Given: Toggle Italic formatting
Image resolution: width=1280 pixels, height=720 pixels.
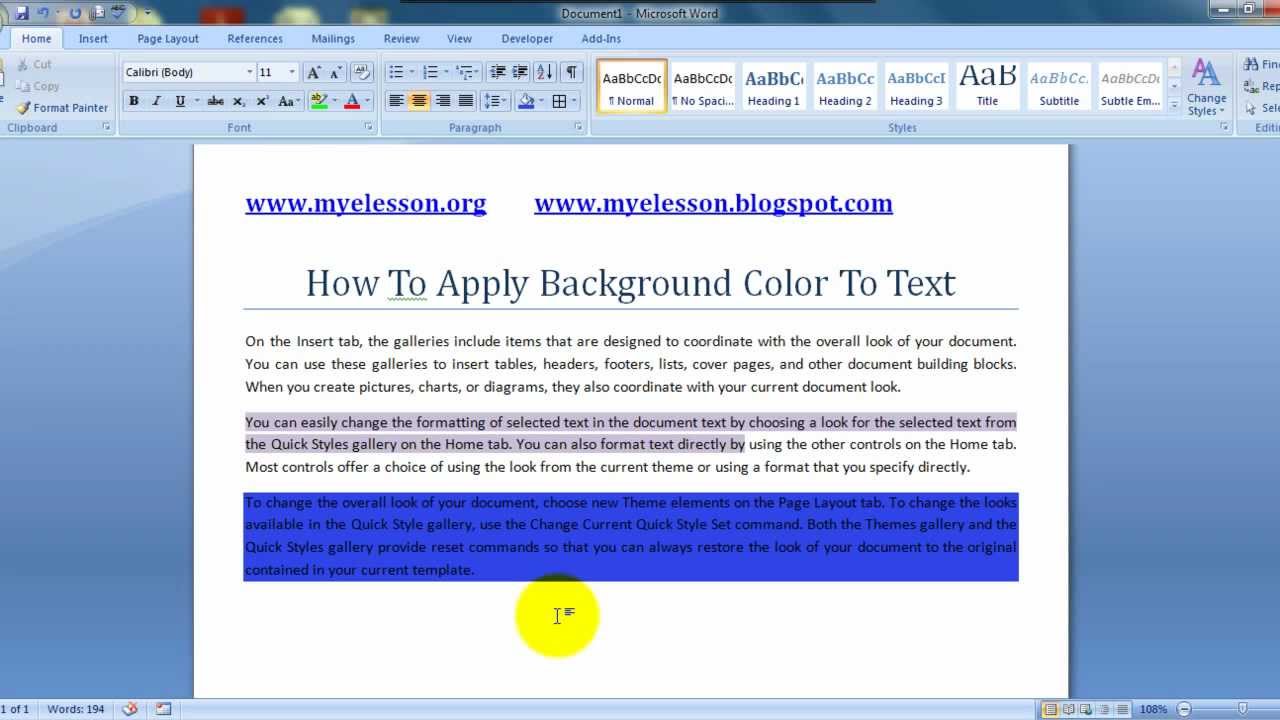Looking at the screenshot, I should click(x=157, y=101).
